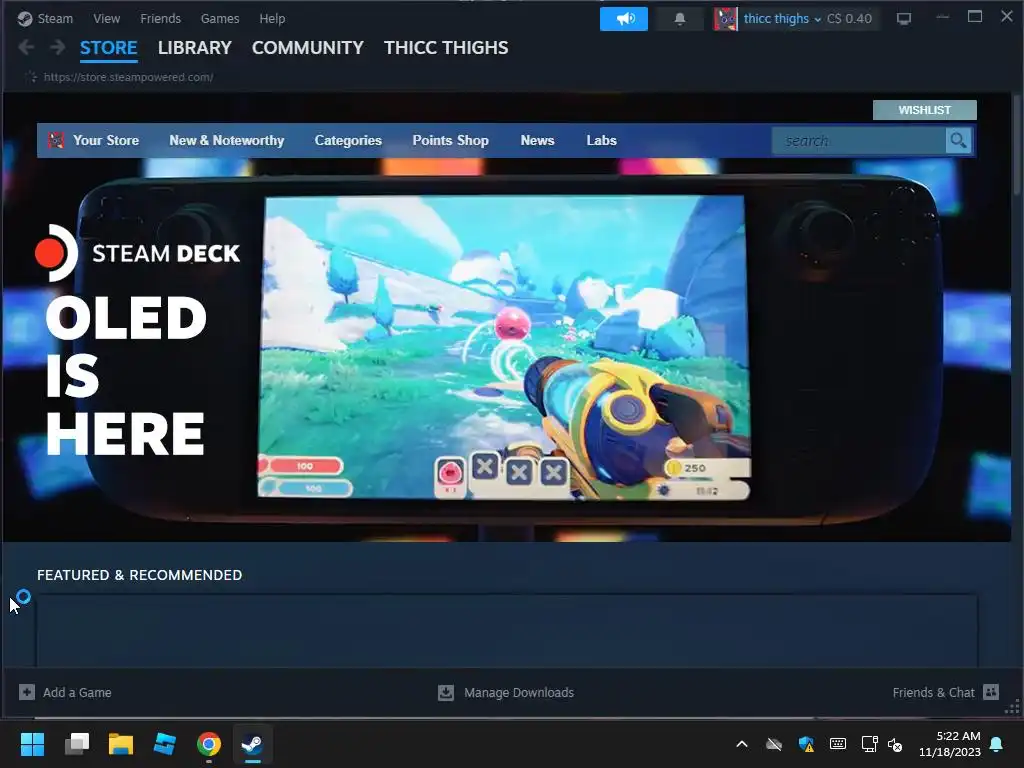Image resolution: width=1024 pixels, height=768 pixels.
Task: Open Google Chrome from the taskbar
Action: point(209,744)
